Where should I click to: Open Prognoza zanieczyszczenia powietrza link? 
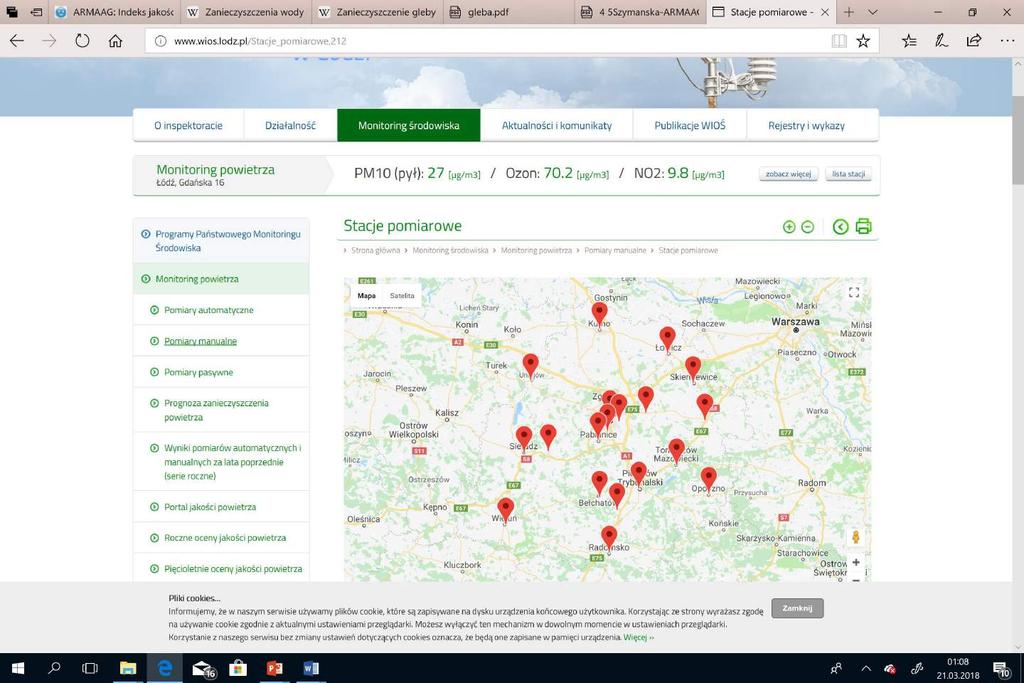pyautogui.click(x=216, y=410)
